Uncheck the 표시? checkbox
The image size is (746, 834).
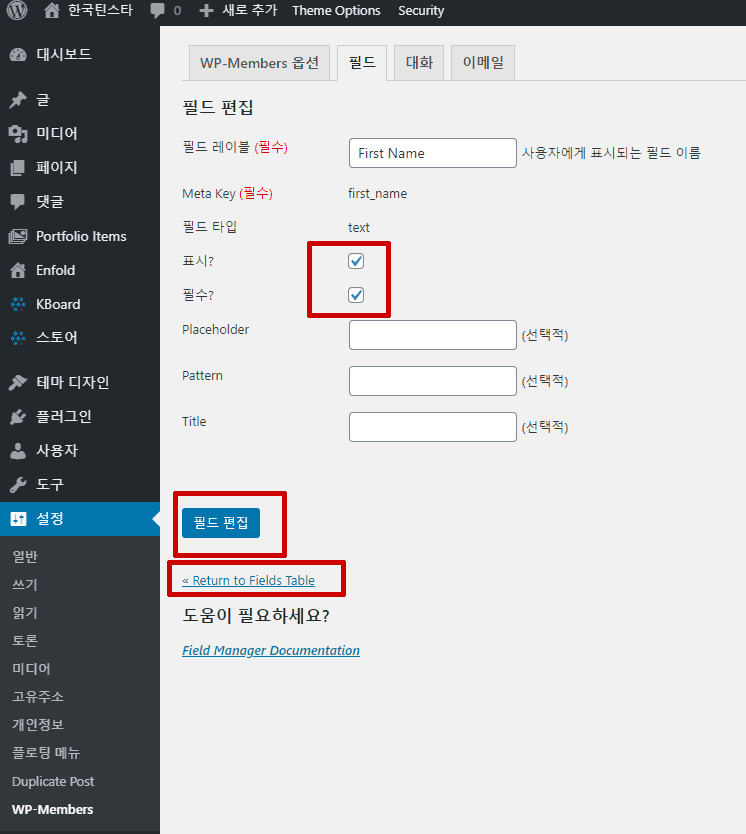pos(356,261)
